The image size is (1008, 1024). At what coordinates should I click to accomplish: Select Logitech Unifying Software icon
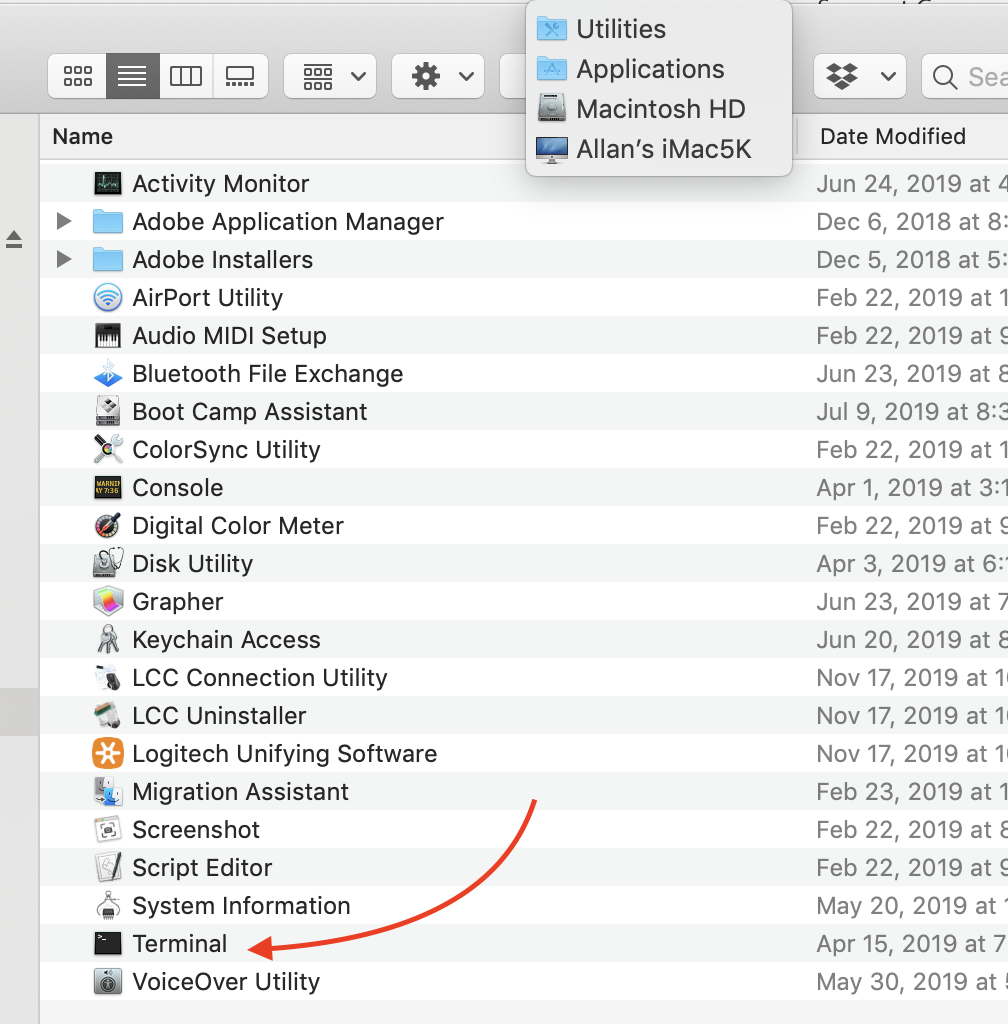click(x=108, y=753)
